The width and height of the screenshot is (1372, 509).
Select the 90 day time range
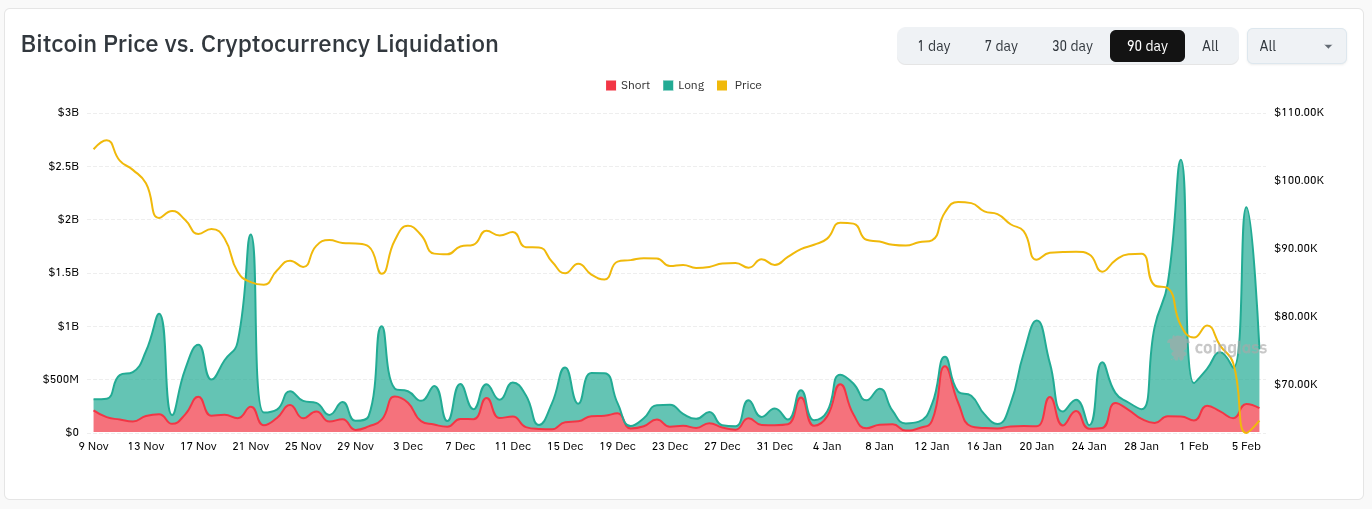click(1147, 46)
